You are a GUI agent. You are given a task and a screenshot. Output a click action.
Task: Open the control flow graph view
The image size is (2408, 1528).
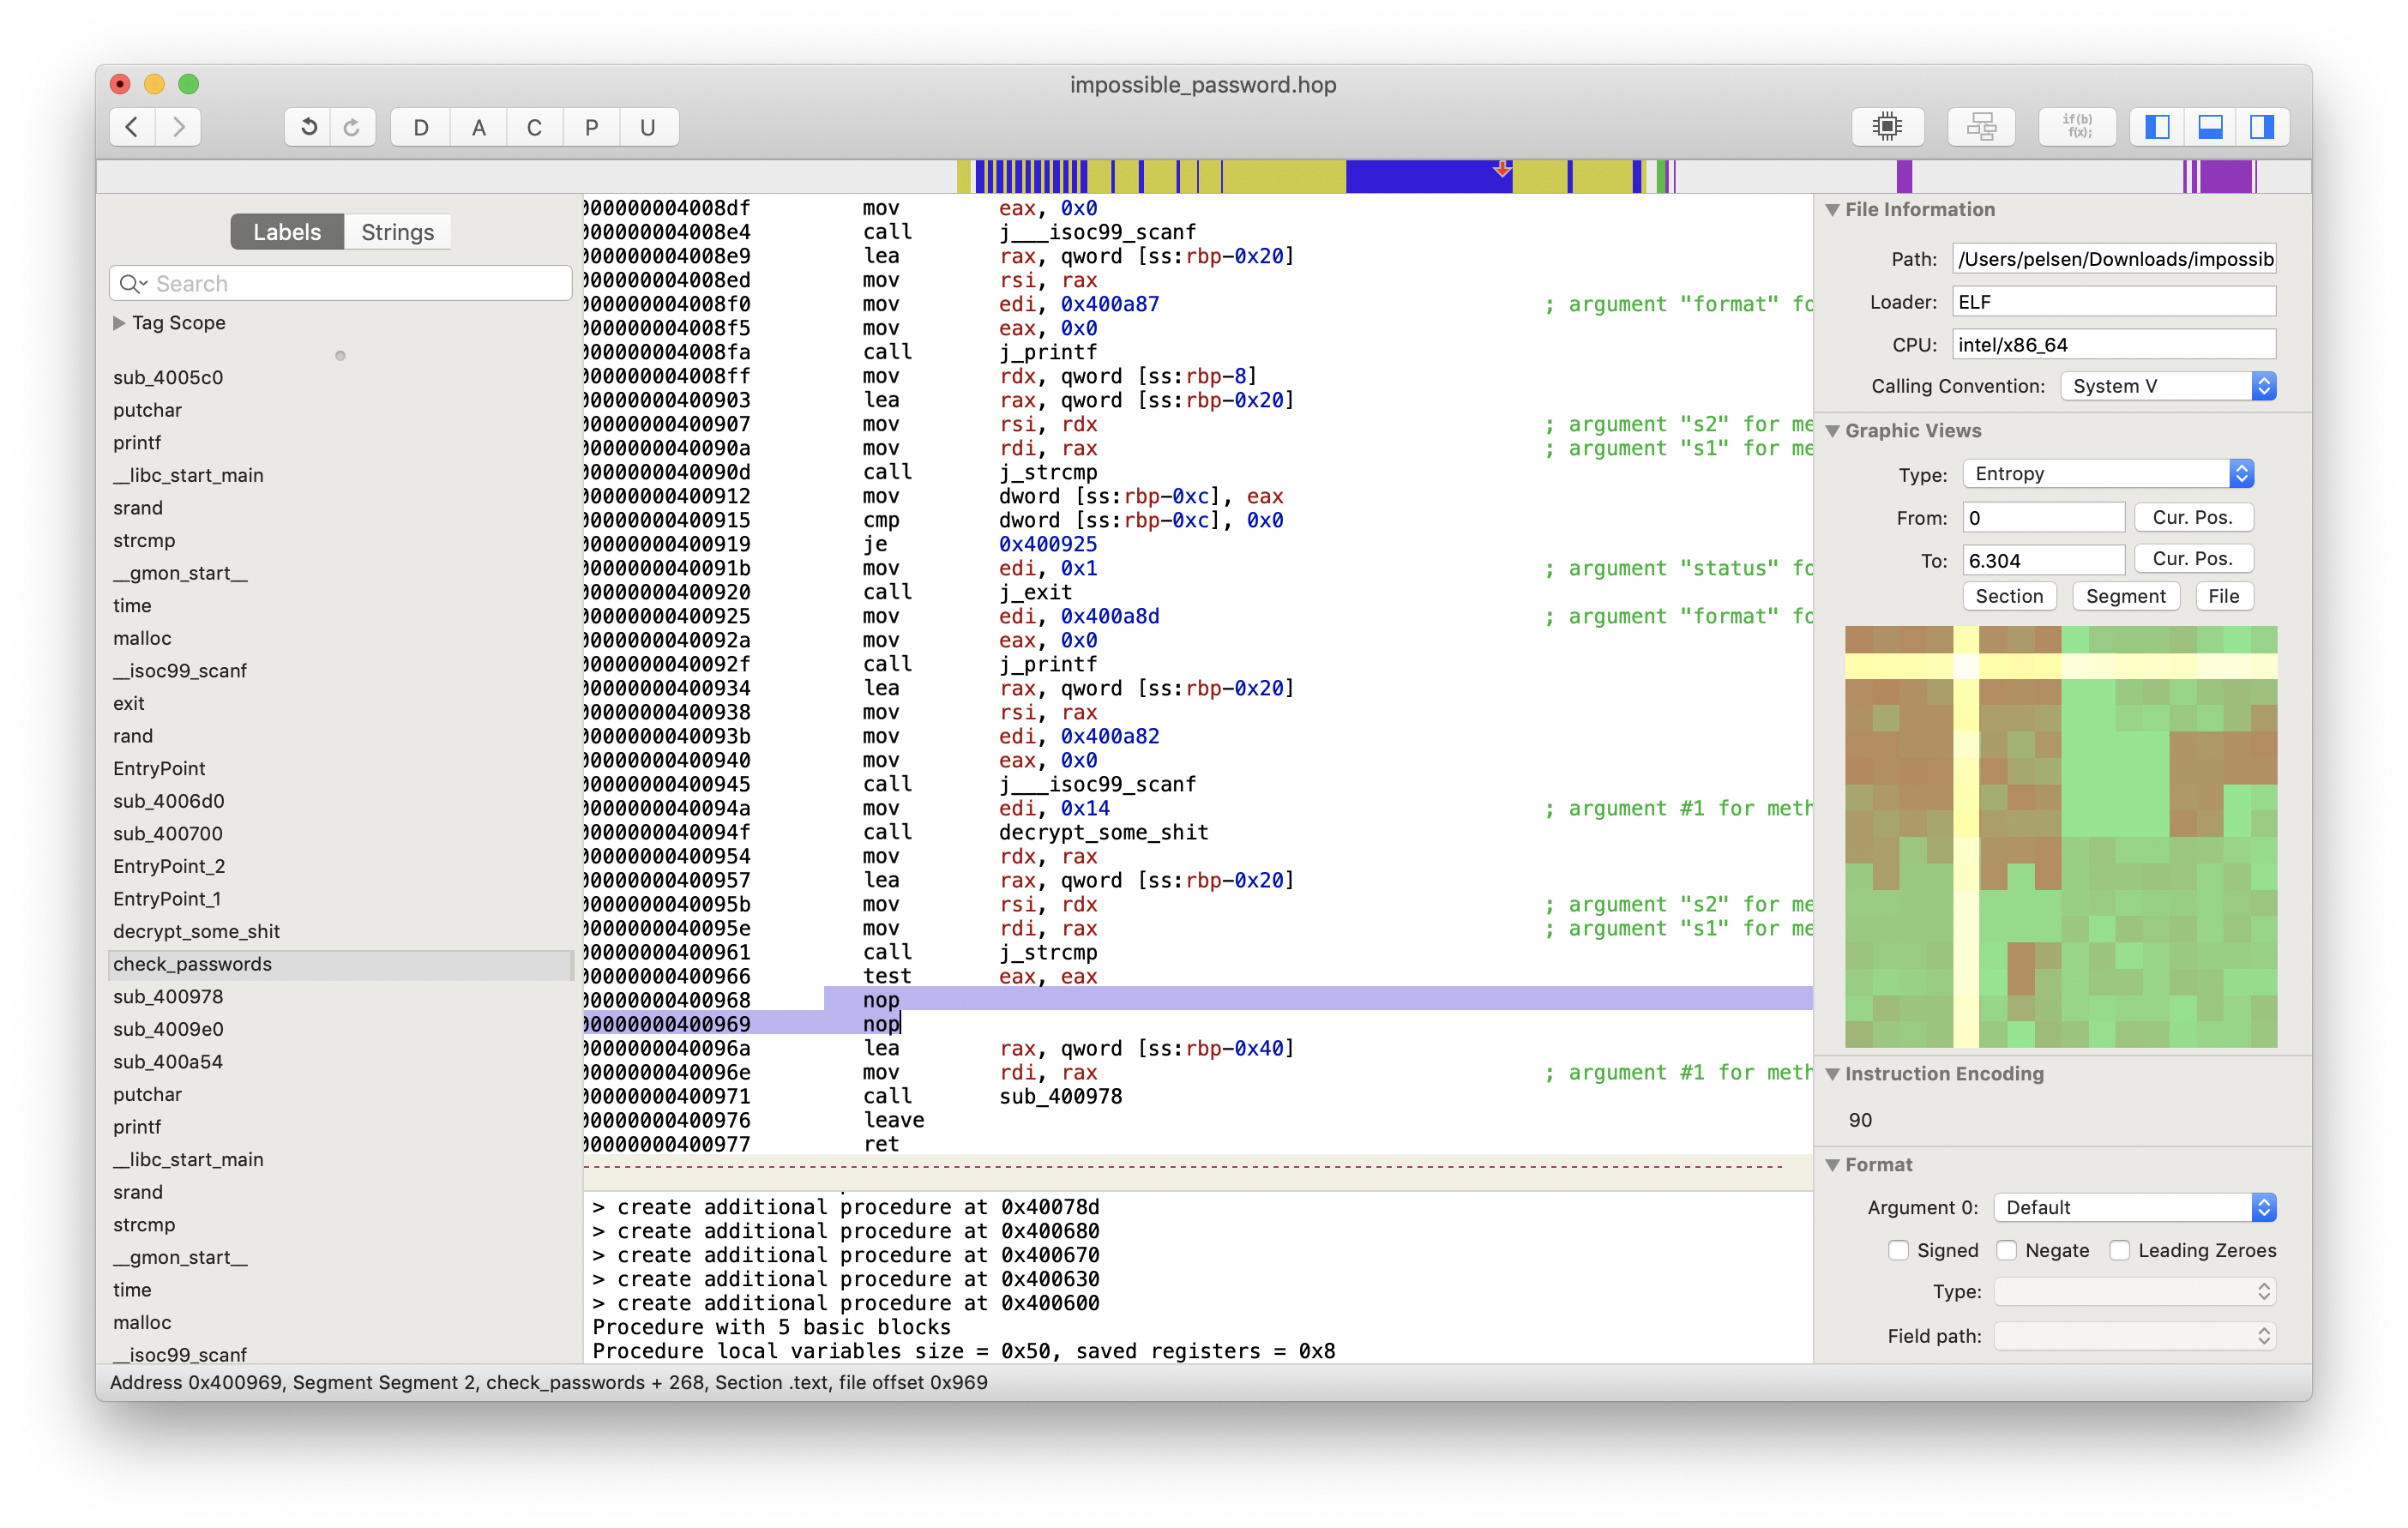(1980, 127)
